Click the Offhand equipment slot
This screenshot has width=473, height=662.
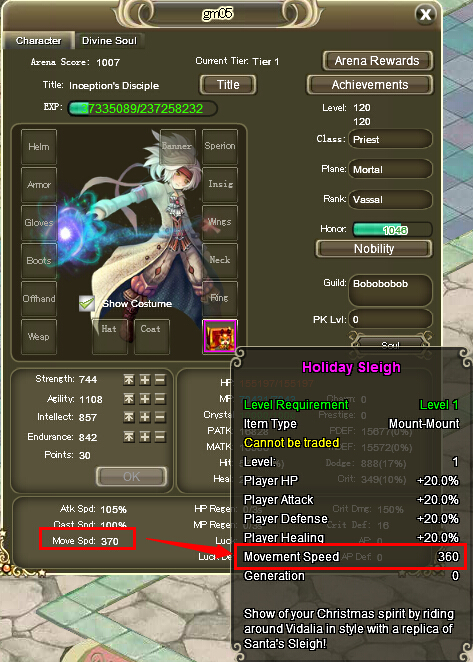coord(39,298)
